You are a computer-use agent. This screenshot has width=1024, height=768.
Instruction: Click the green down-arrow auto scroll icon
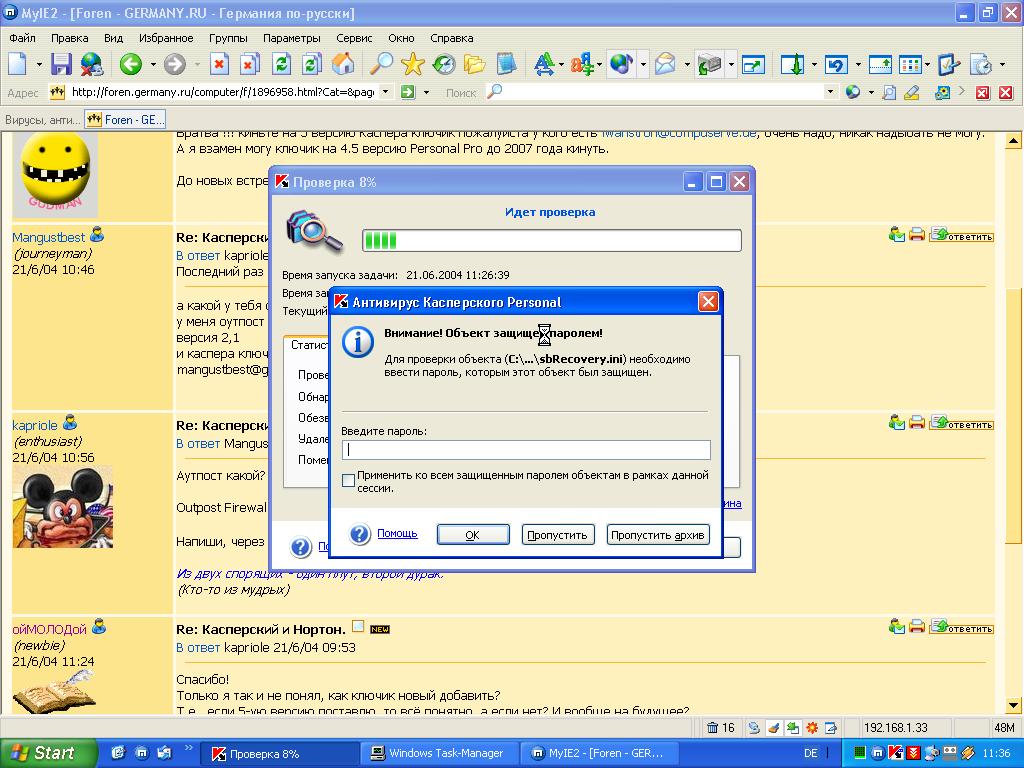793,64
